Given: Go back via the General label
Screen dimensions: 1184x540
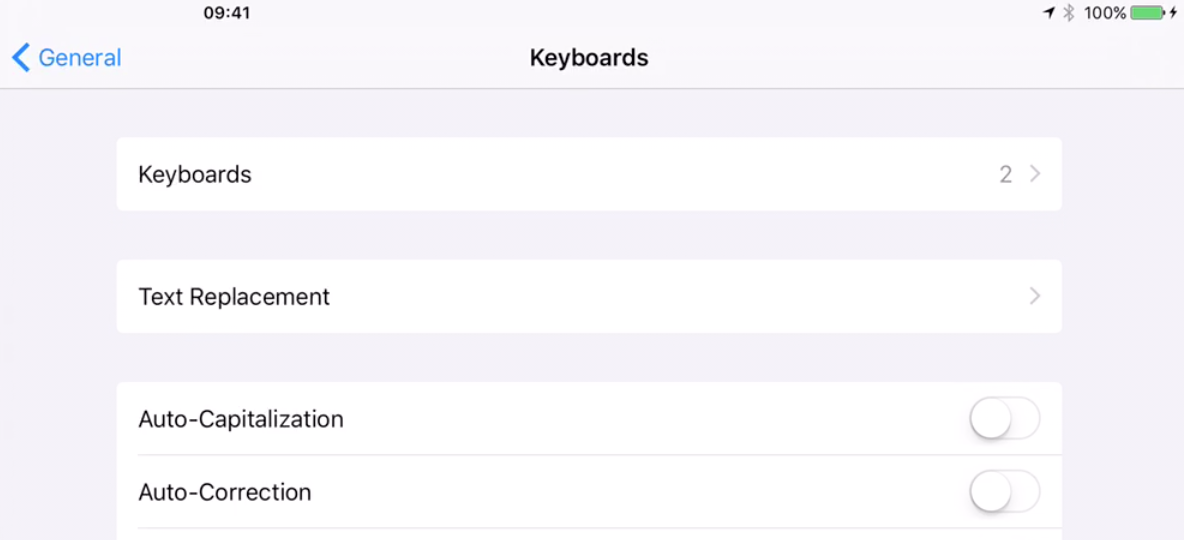Looking at the screenshot, I should pyautogui.click(x=80, y=58).
